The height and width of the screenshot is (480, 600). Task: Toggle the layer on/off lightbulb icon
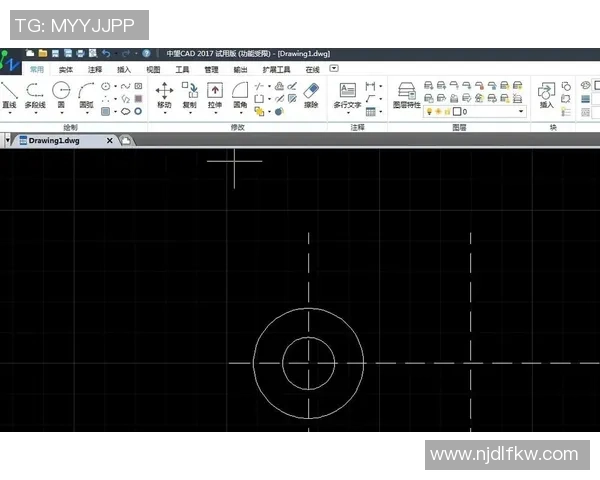(x=430, y=112)
